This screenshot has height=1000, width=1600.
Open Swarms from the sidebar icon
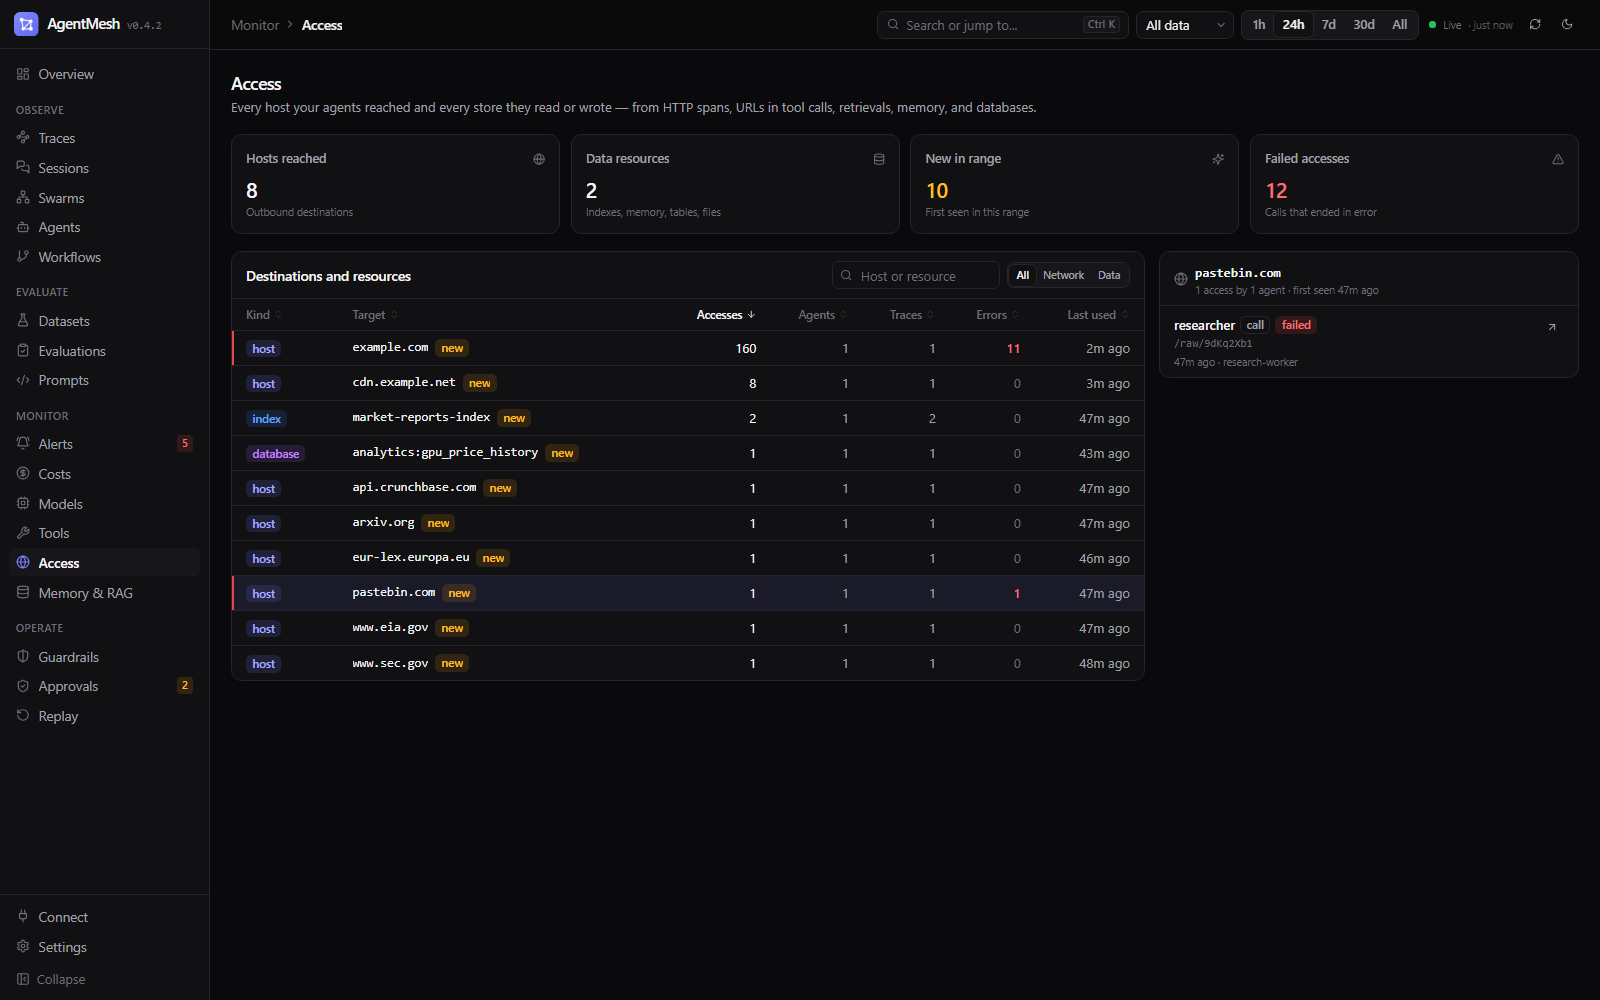pyautogui.click(x=23, y=198)
